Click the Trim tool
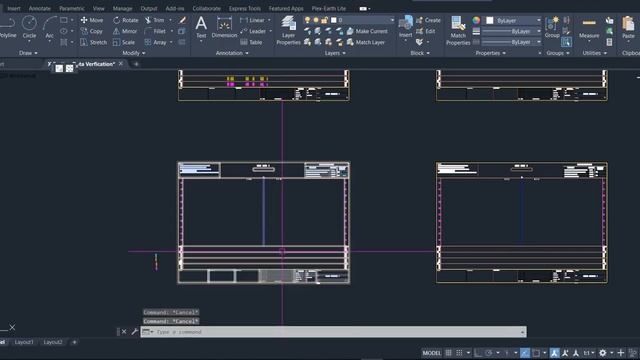Viewport: 640px width, 360px height. [x=154, y=20]
